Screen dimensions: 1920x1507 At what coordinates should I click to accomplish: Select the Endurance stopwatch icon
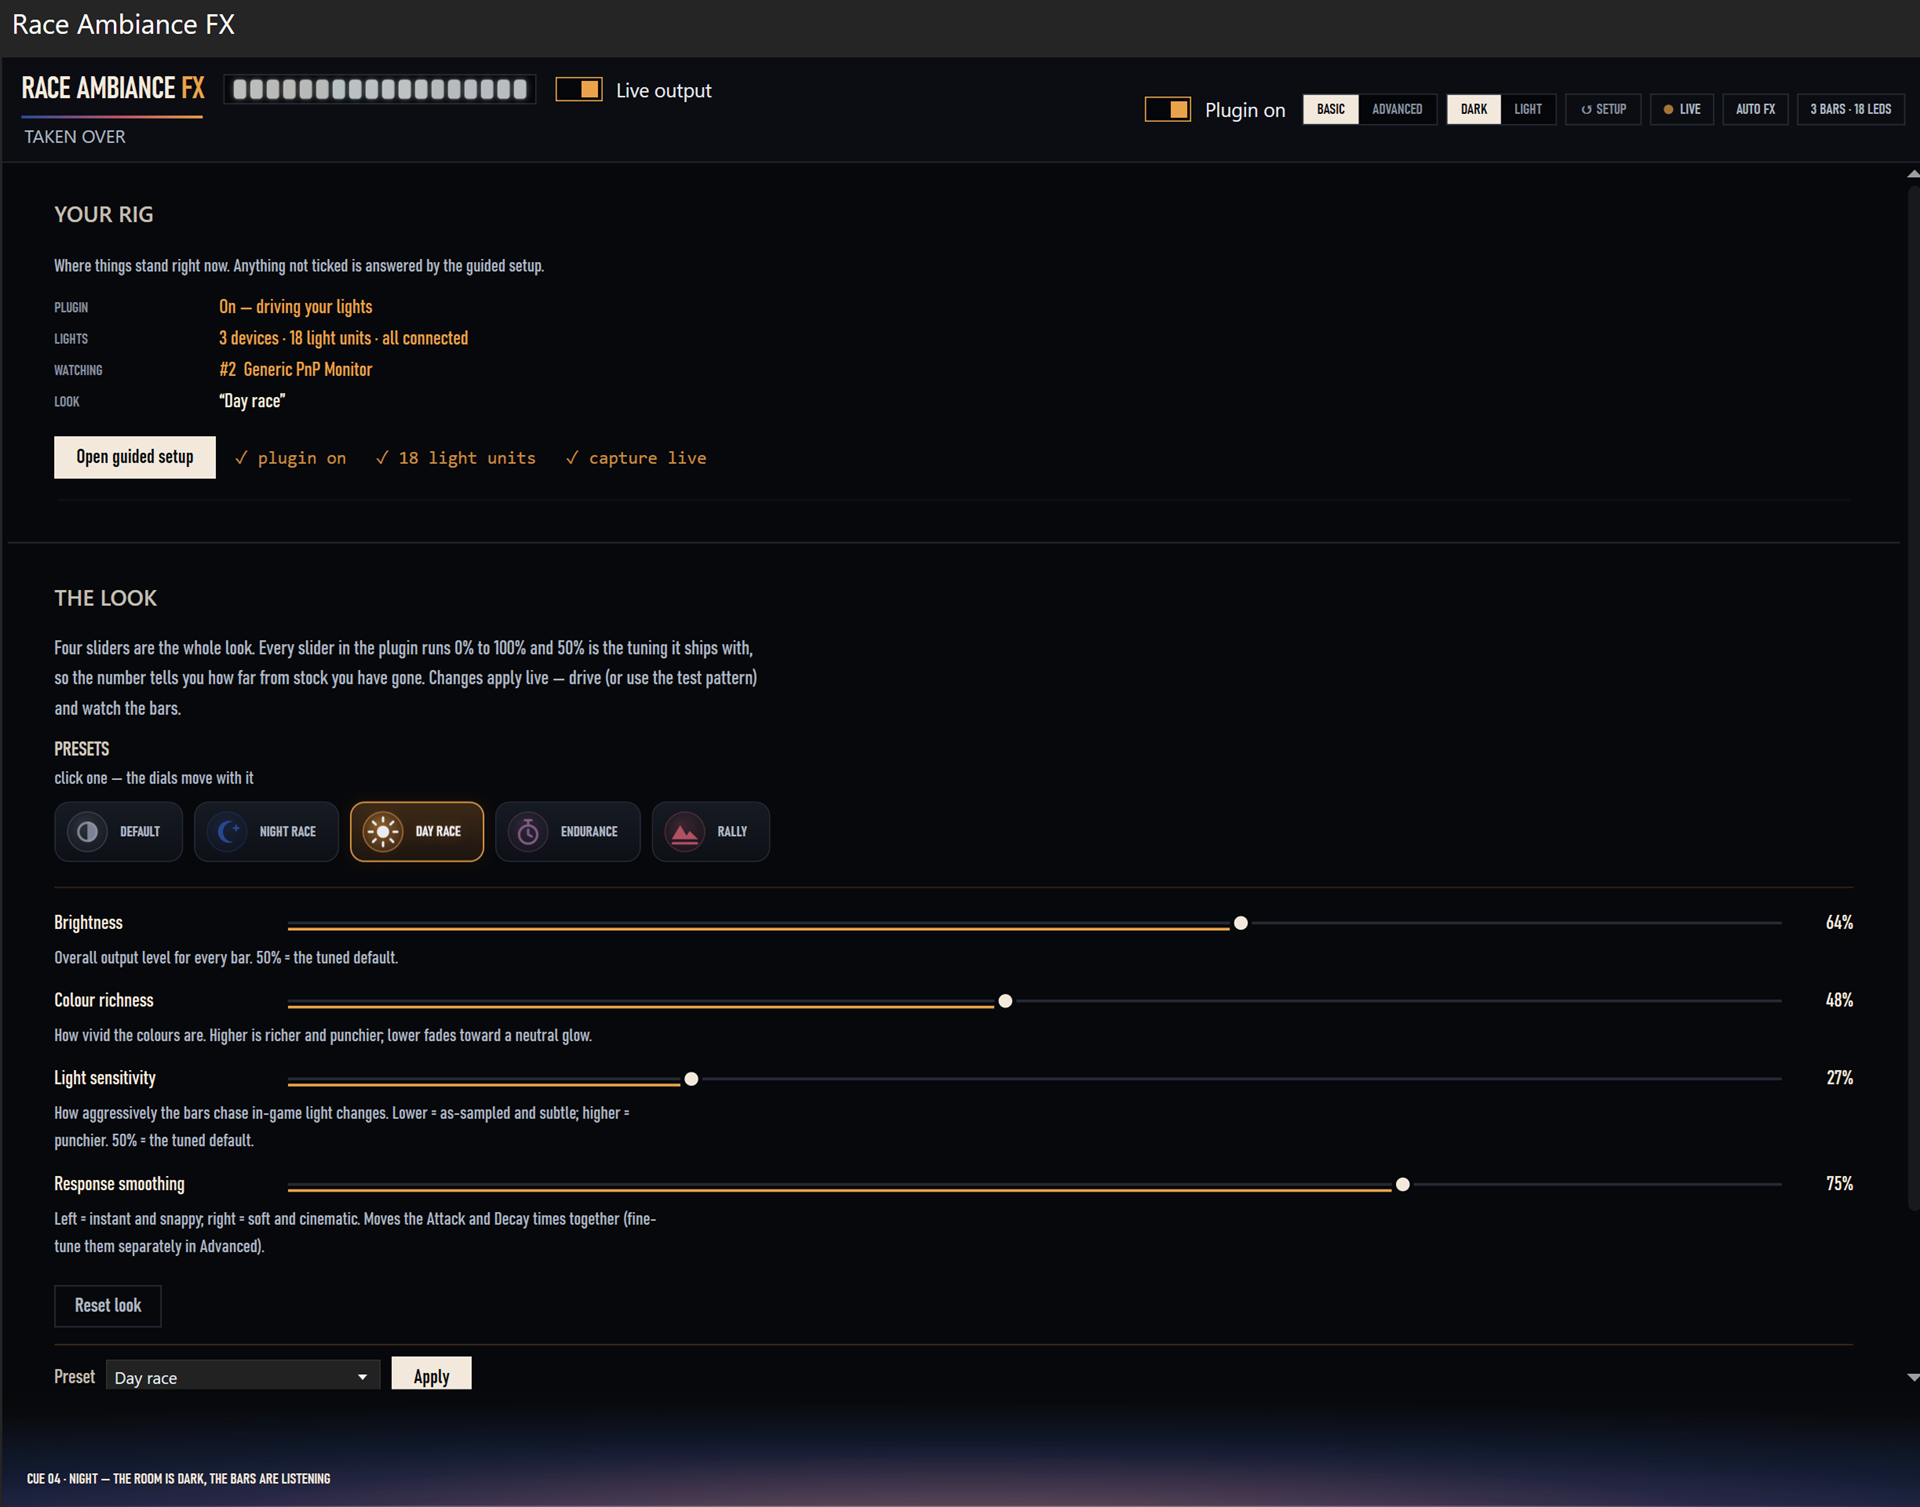(x=528, y=831)
